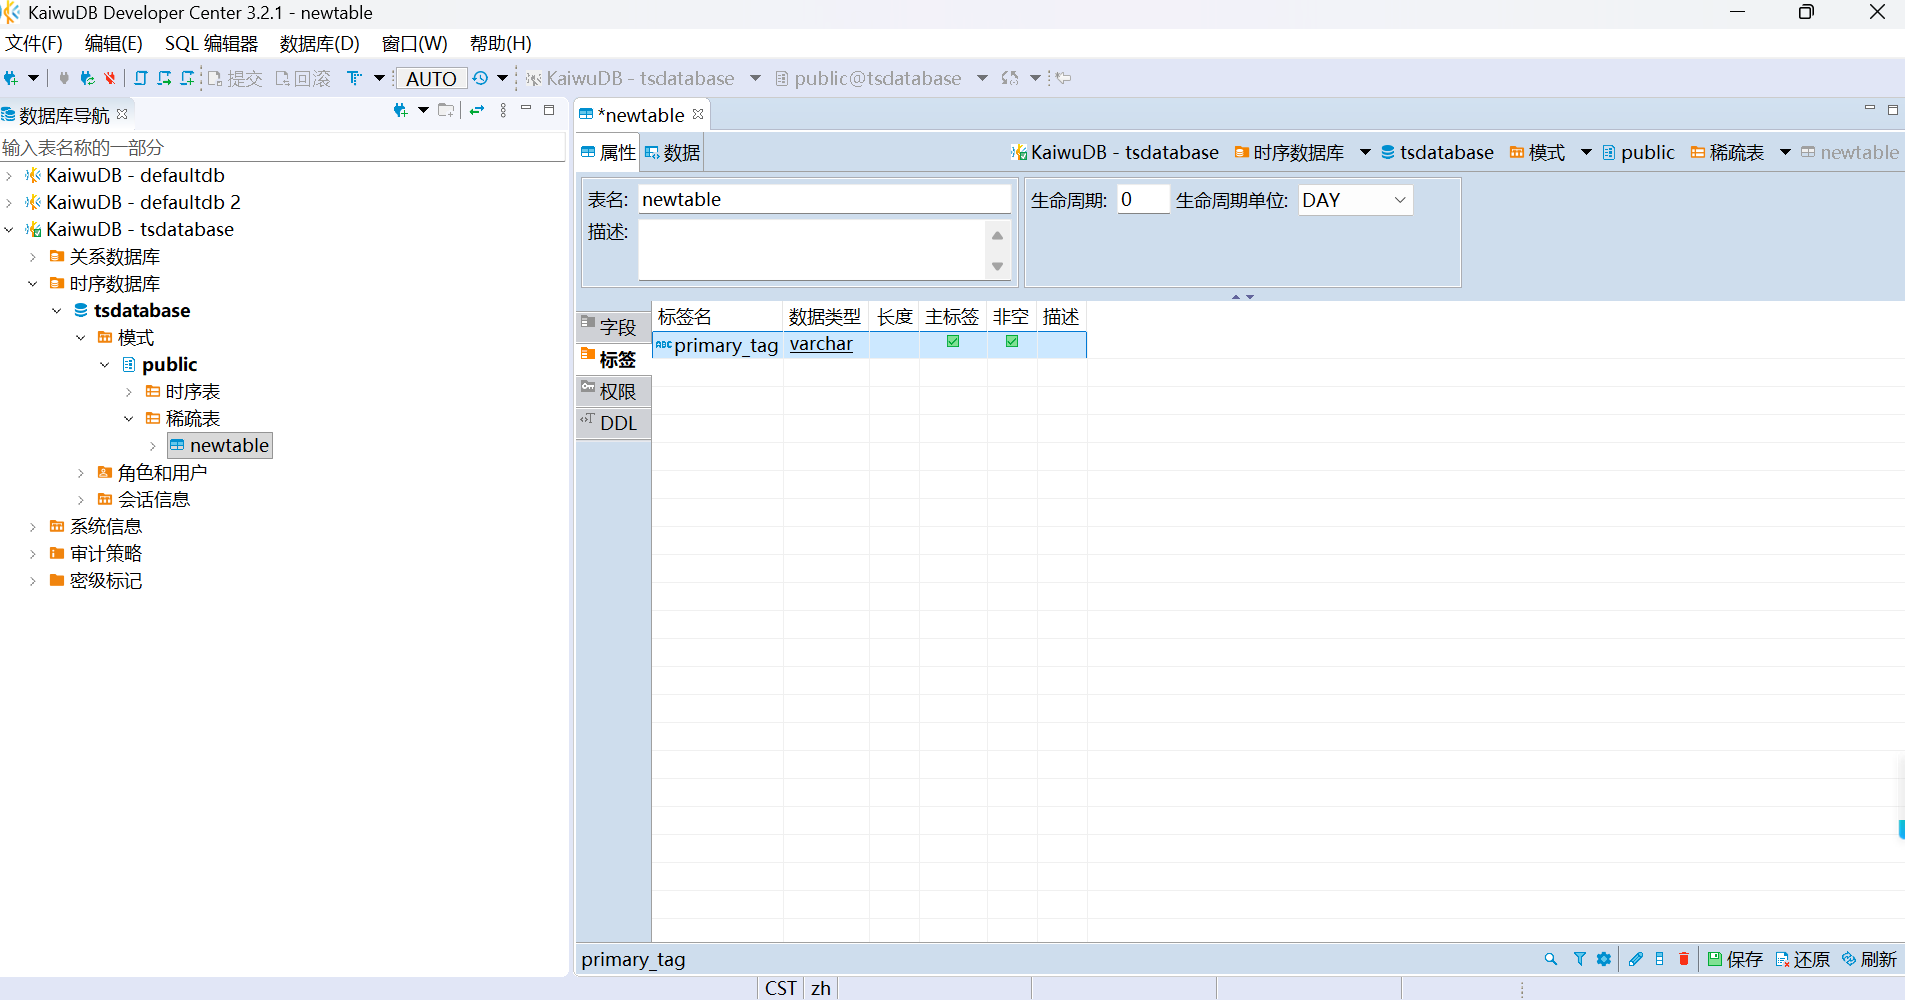Viewport: 1905px width, 1000px height.
Task: Toggle the 主标签 checkbox for primary_tag
Action: point(953,342)
